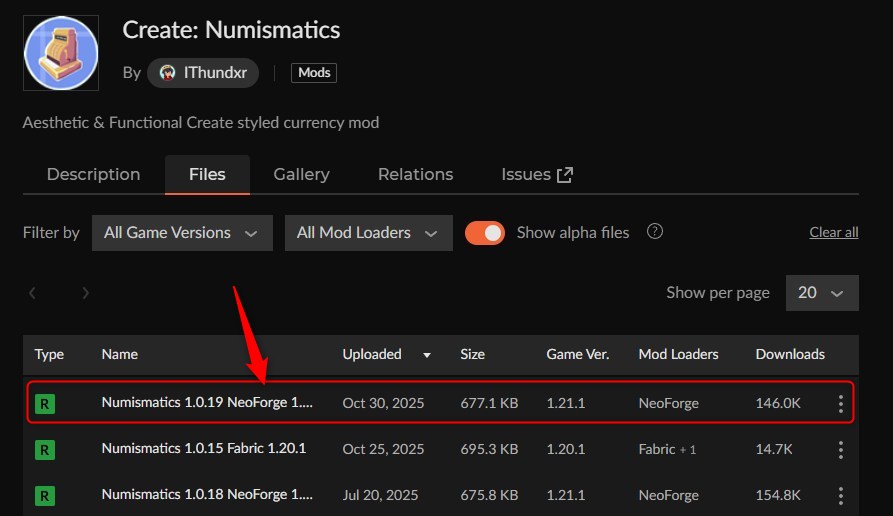Click the 154.8K downloads value

(x=778, y=495)
